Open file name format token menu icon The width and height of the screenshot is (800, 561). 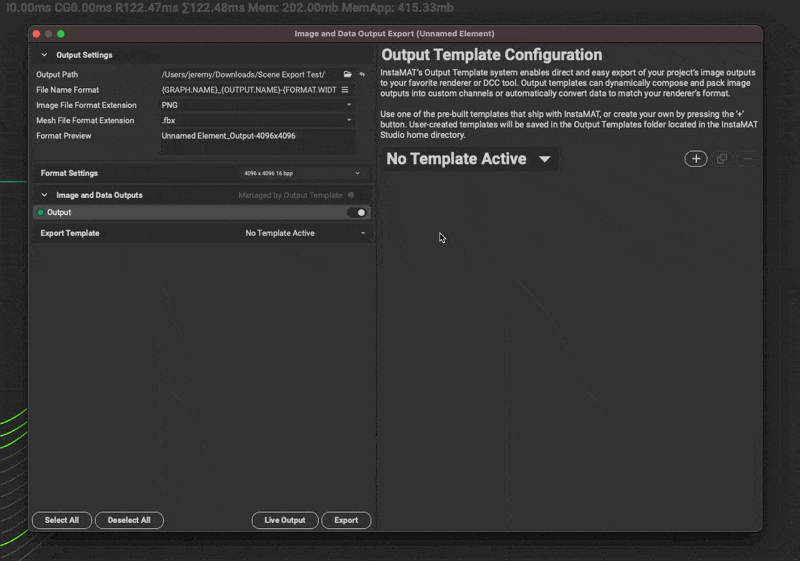click(x=345, y=90)
